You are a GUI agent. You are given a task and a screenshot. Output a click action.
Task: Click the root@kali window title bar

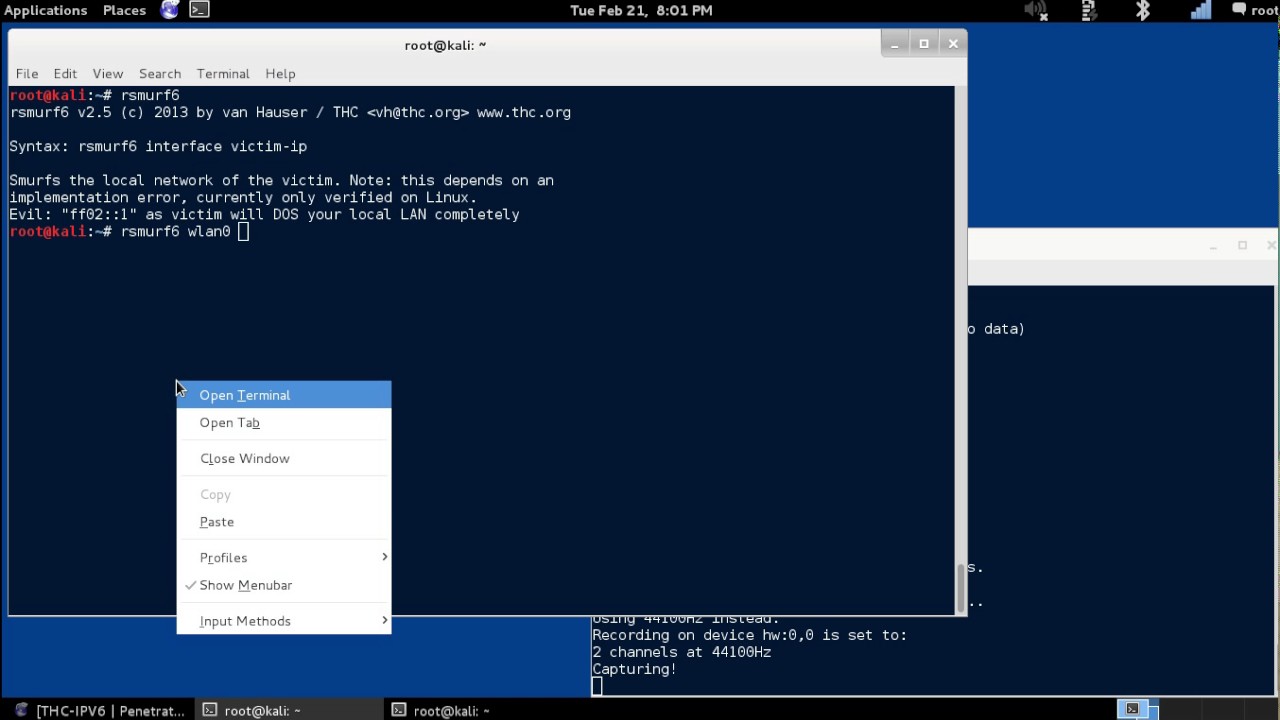(x=445, y=45)
